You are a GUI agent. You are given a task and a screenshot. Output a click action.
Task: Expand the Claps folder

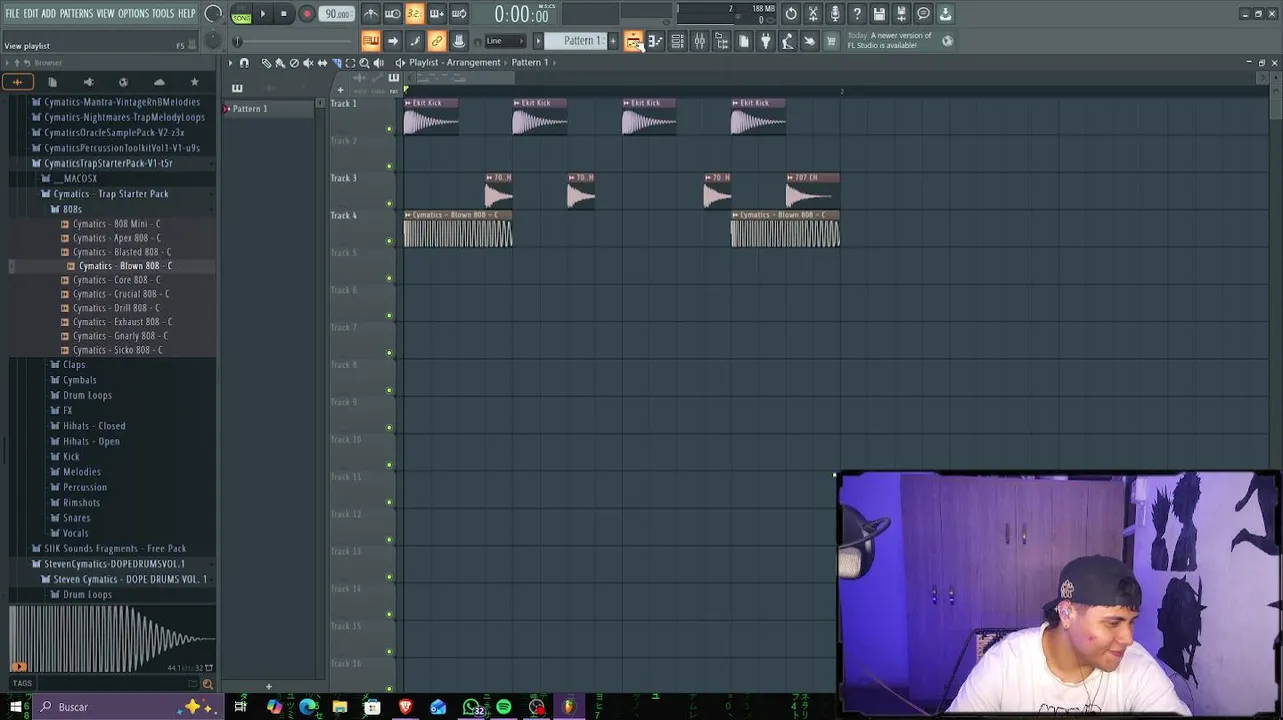(x=74, y=365)
